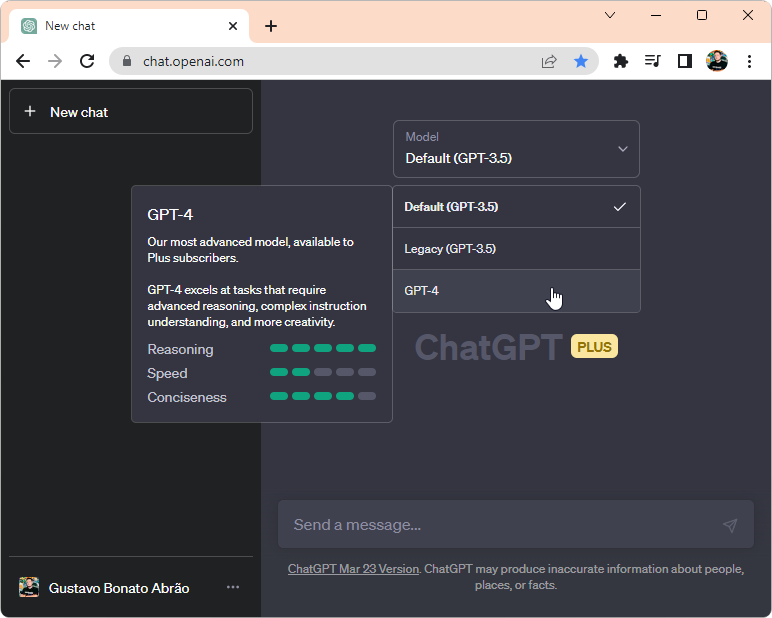Click the ChatGPT heading text
Screen dimensions: 772x618
click(489, 347)
